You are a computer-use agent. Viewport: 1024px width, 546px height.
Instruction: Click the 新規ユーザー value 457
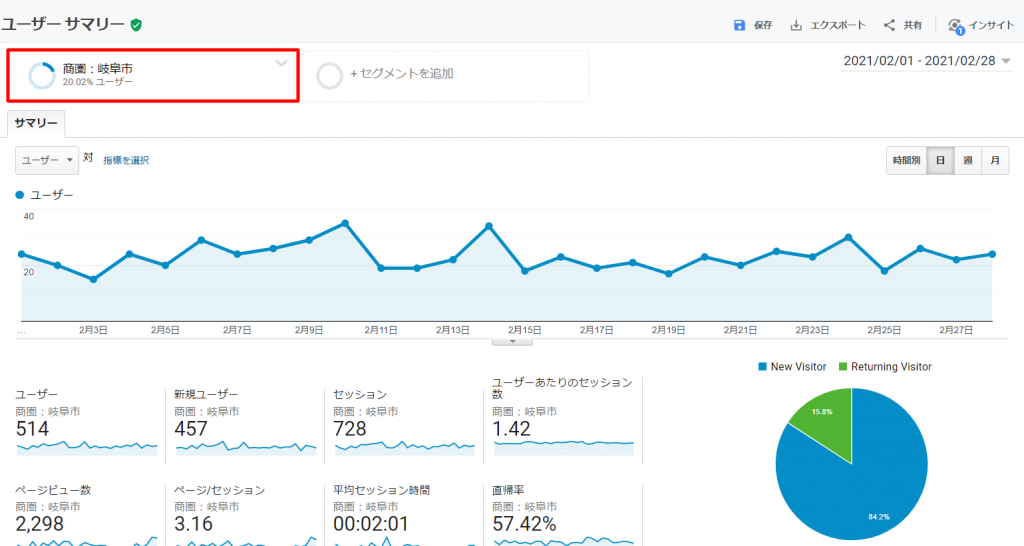191,429
